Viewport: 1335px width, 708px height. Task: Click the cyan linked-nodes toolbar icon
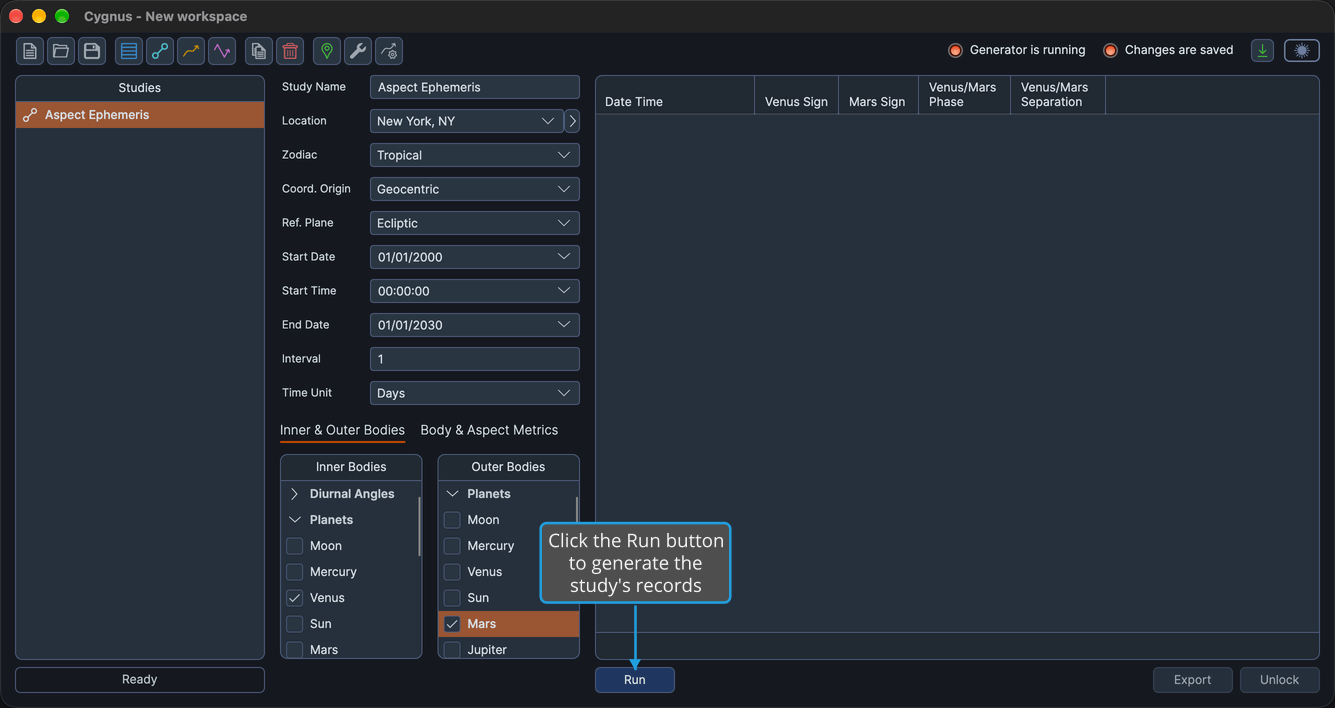tap(160, 51)
